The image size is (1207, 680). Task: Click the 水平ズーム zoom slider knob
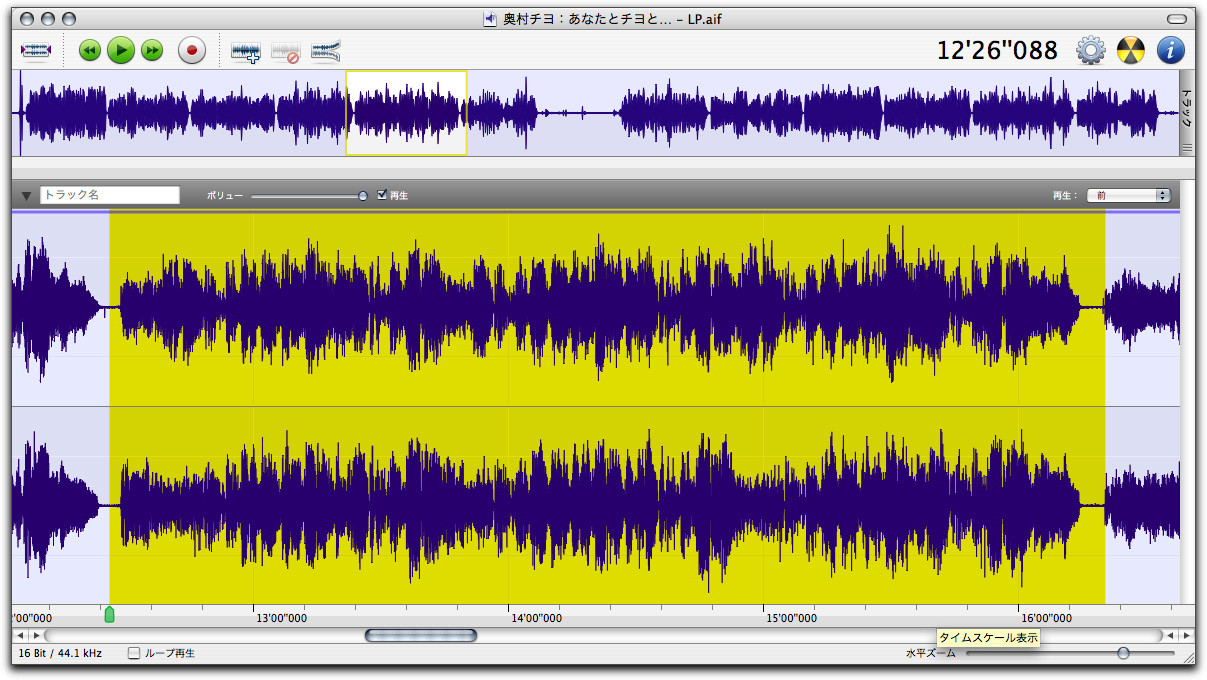[x=1123, y=653]
